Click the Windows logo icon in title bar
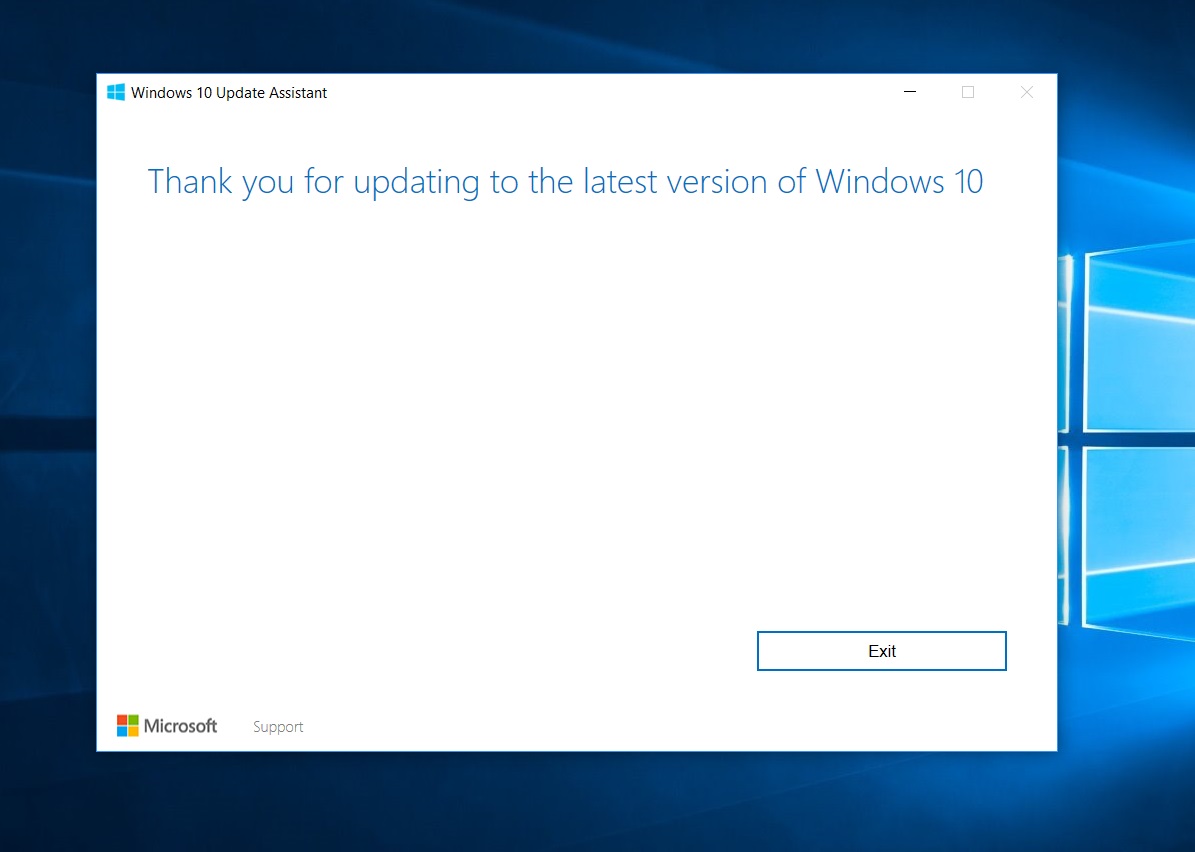This screenshot has height=852, width=1195. pos(116,92)
